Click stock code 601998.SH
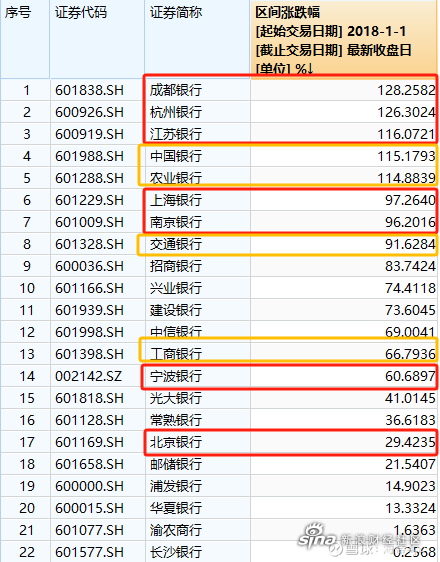 click(x=90, y=332)
